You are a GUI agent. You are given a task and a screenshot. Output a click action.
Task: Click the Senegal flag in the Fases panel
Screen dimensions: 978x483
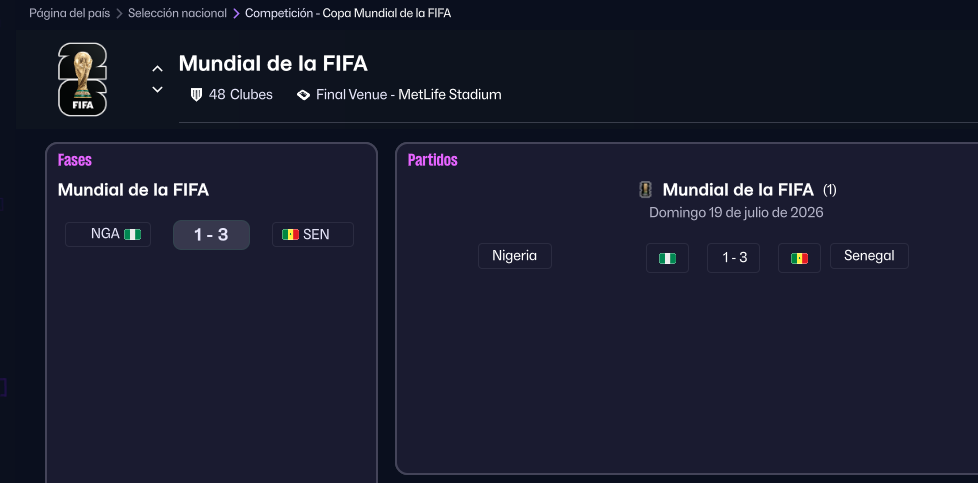[291, 234]
